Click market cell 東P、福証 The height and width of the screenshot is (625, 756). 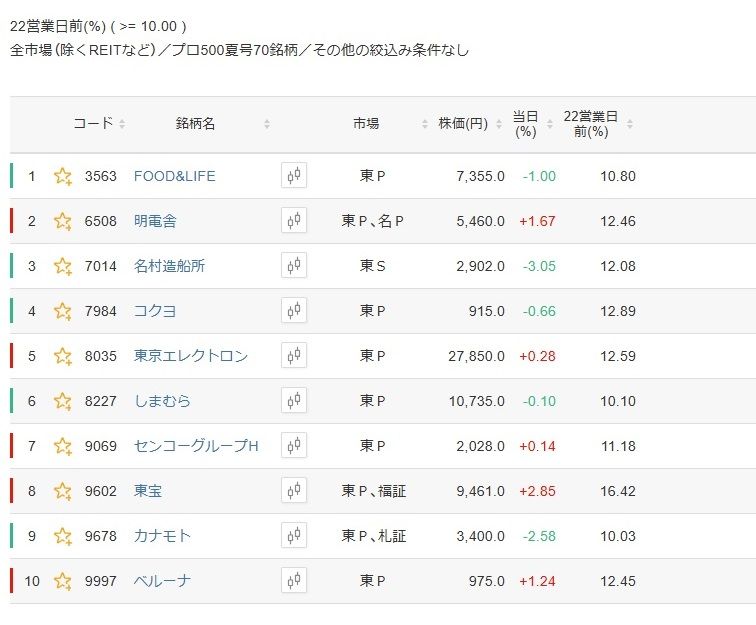click(x=374, y=491)
